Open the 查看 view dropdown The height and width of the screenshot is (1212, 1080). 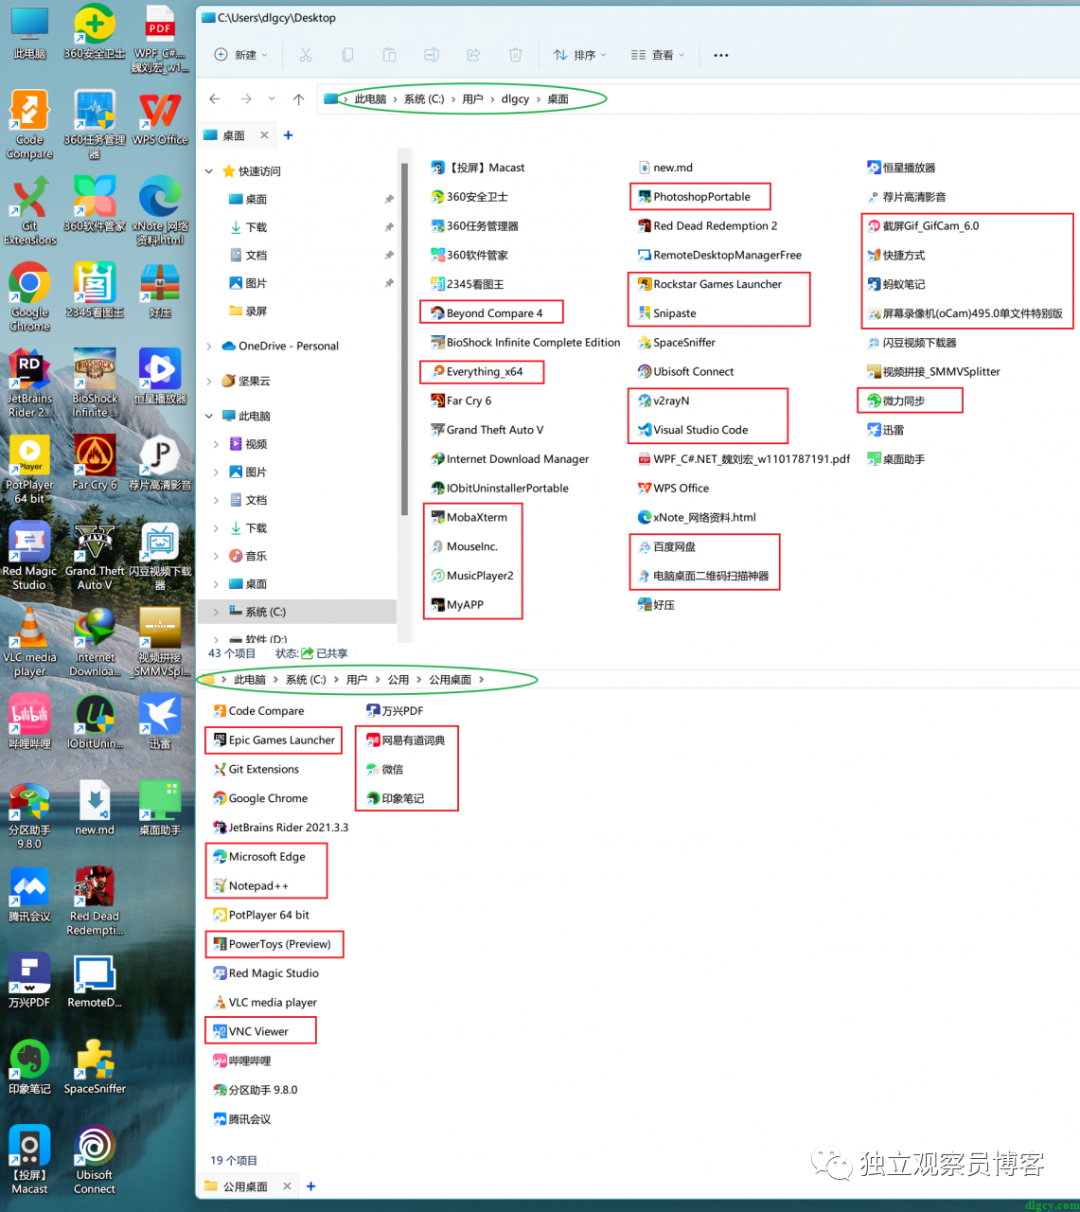click(657, 55)
